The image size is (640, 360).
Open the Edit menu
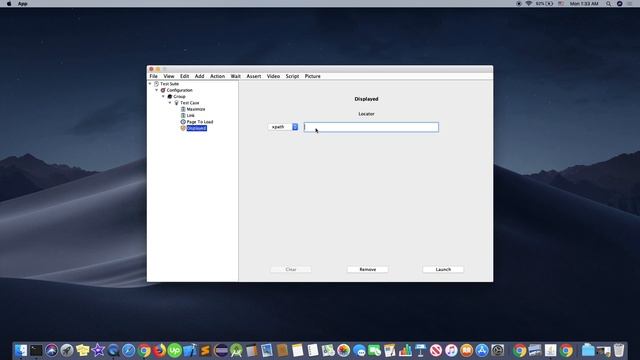coord(184,76)
